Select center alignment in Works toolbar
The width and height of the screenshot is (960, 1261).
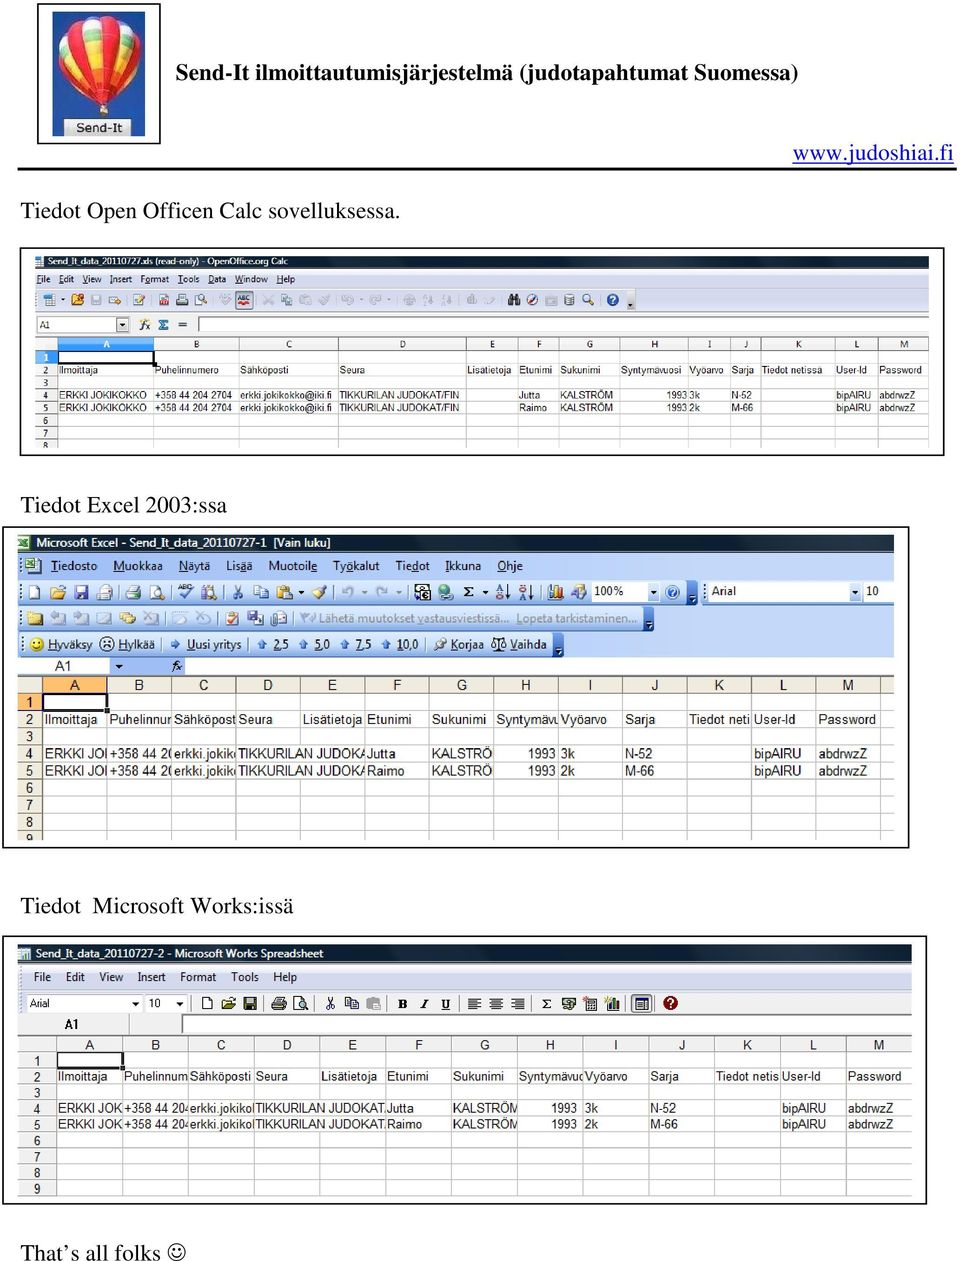click(x=496, y=1003)
